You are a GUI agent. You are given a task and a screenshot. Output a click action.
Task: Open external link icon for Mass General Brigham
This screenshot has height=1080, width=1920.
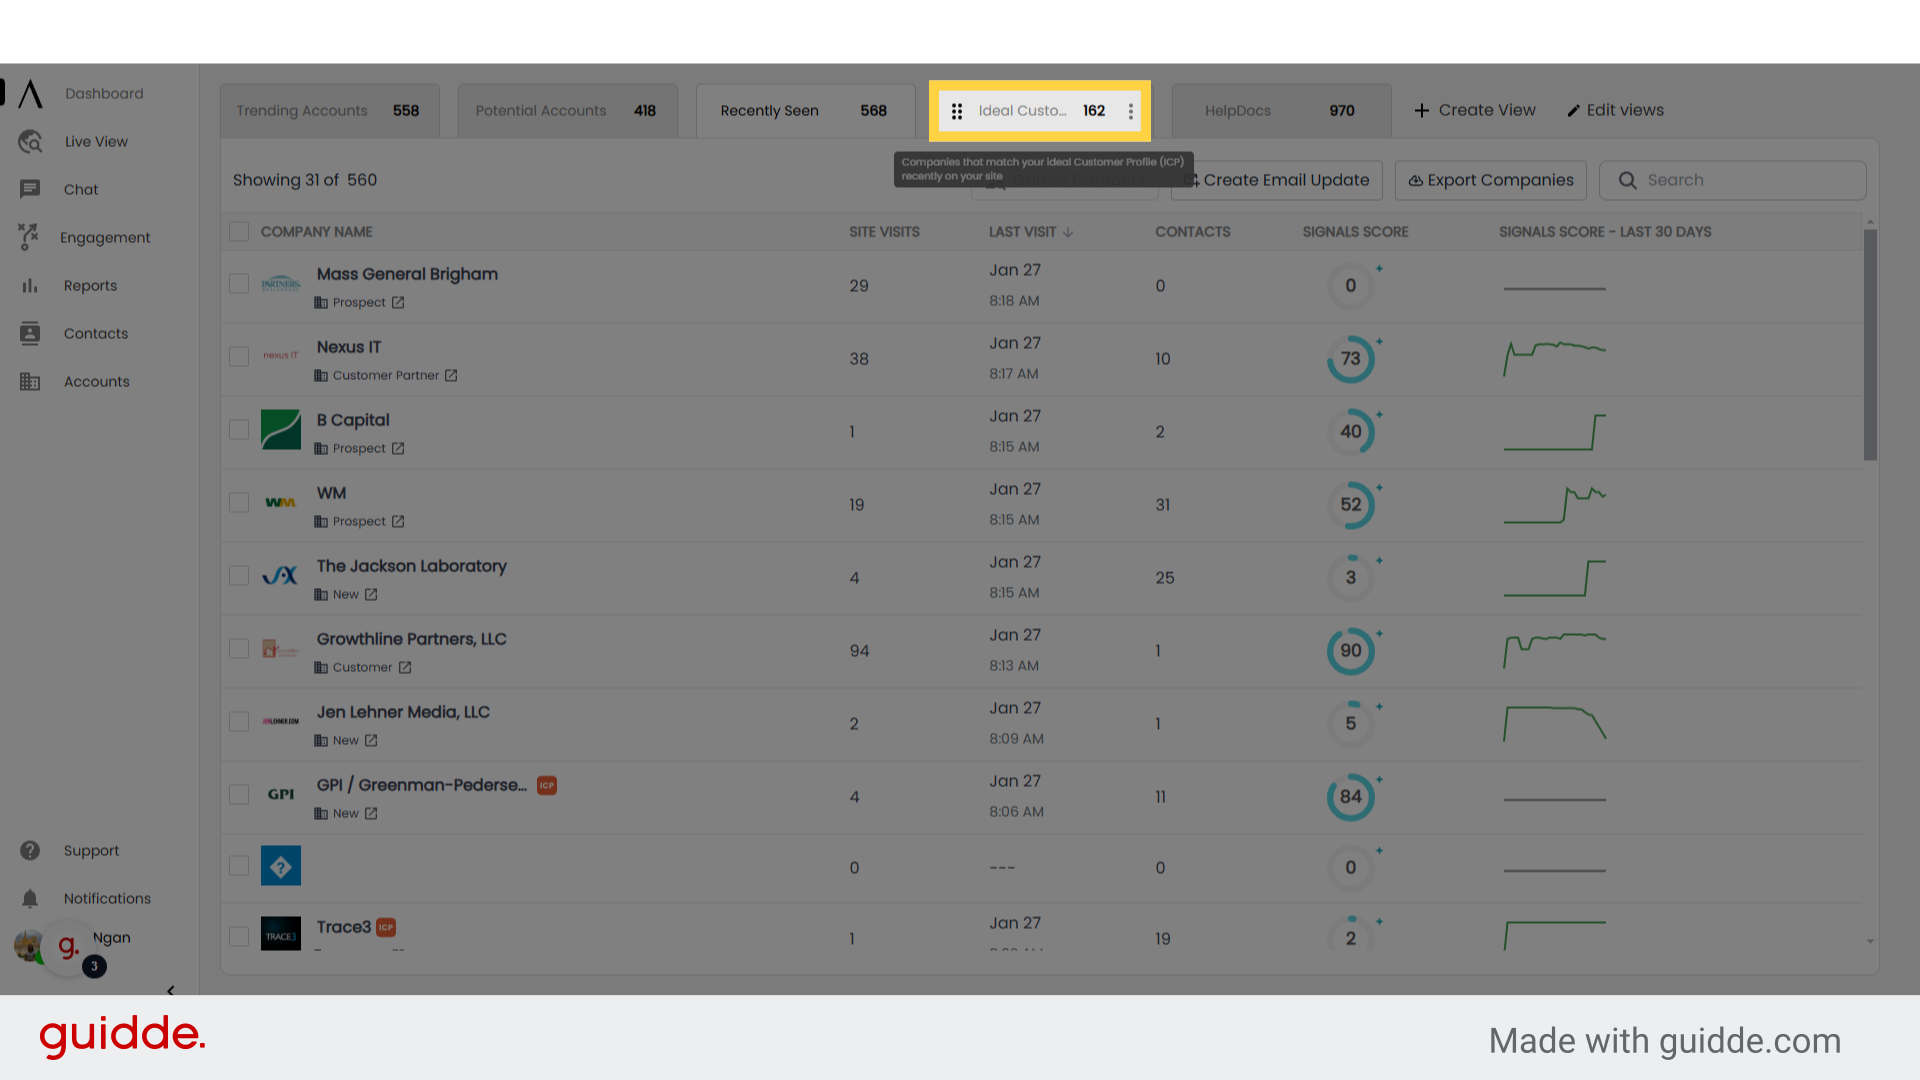point(398,302)
